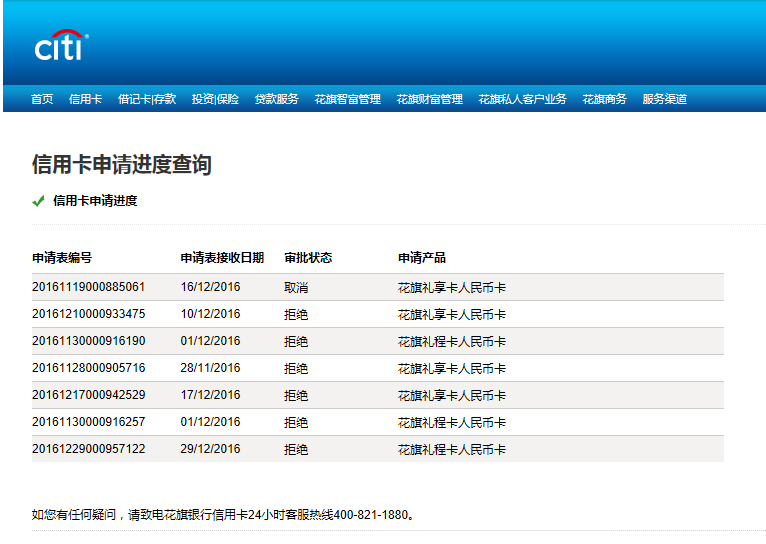Click 花旗礼程卡人民币卡 in the 29/12/2016 row
The width and height of the screenshot is (766, 544).
pos(452,449)
